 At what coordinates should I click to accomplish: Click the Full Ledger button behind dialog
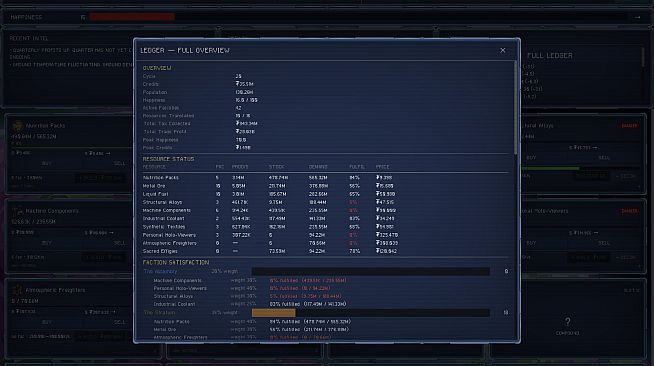point(550,55)
